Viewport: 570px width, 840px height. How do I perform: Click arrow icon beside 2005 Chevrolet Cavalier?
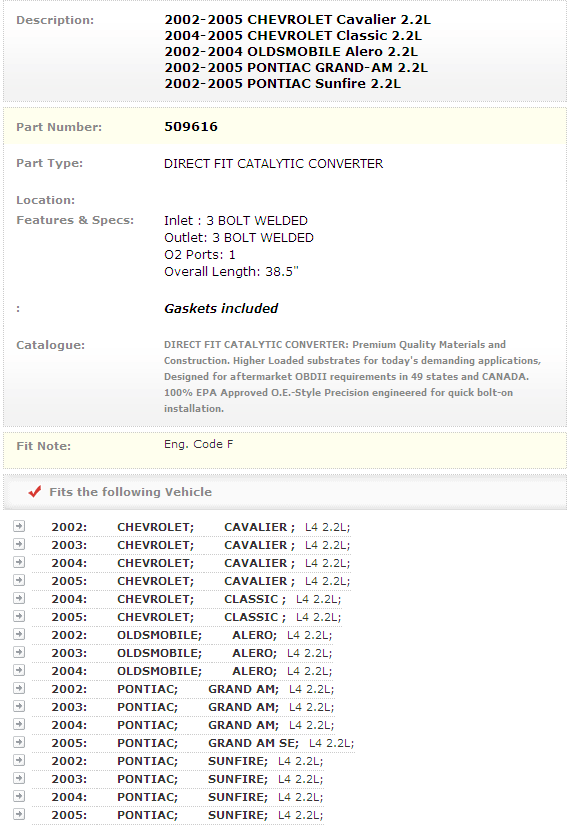tap(19, 580)
